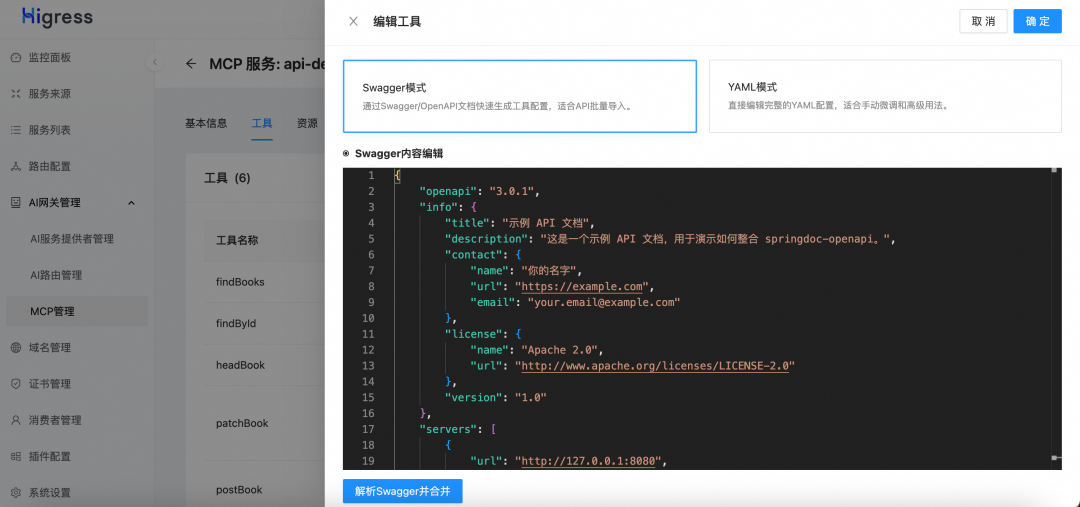Image resolution: width=1080 pixels, height=507 pixels.
Task: Switch to the 基本信息 tab
Action: pyautogui.click(x=206, y=123)
